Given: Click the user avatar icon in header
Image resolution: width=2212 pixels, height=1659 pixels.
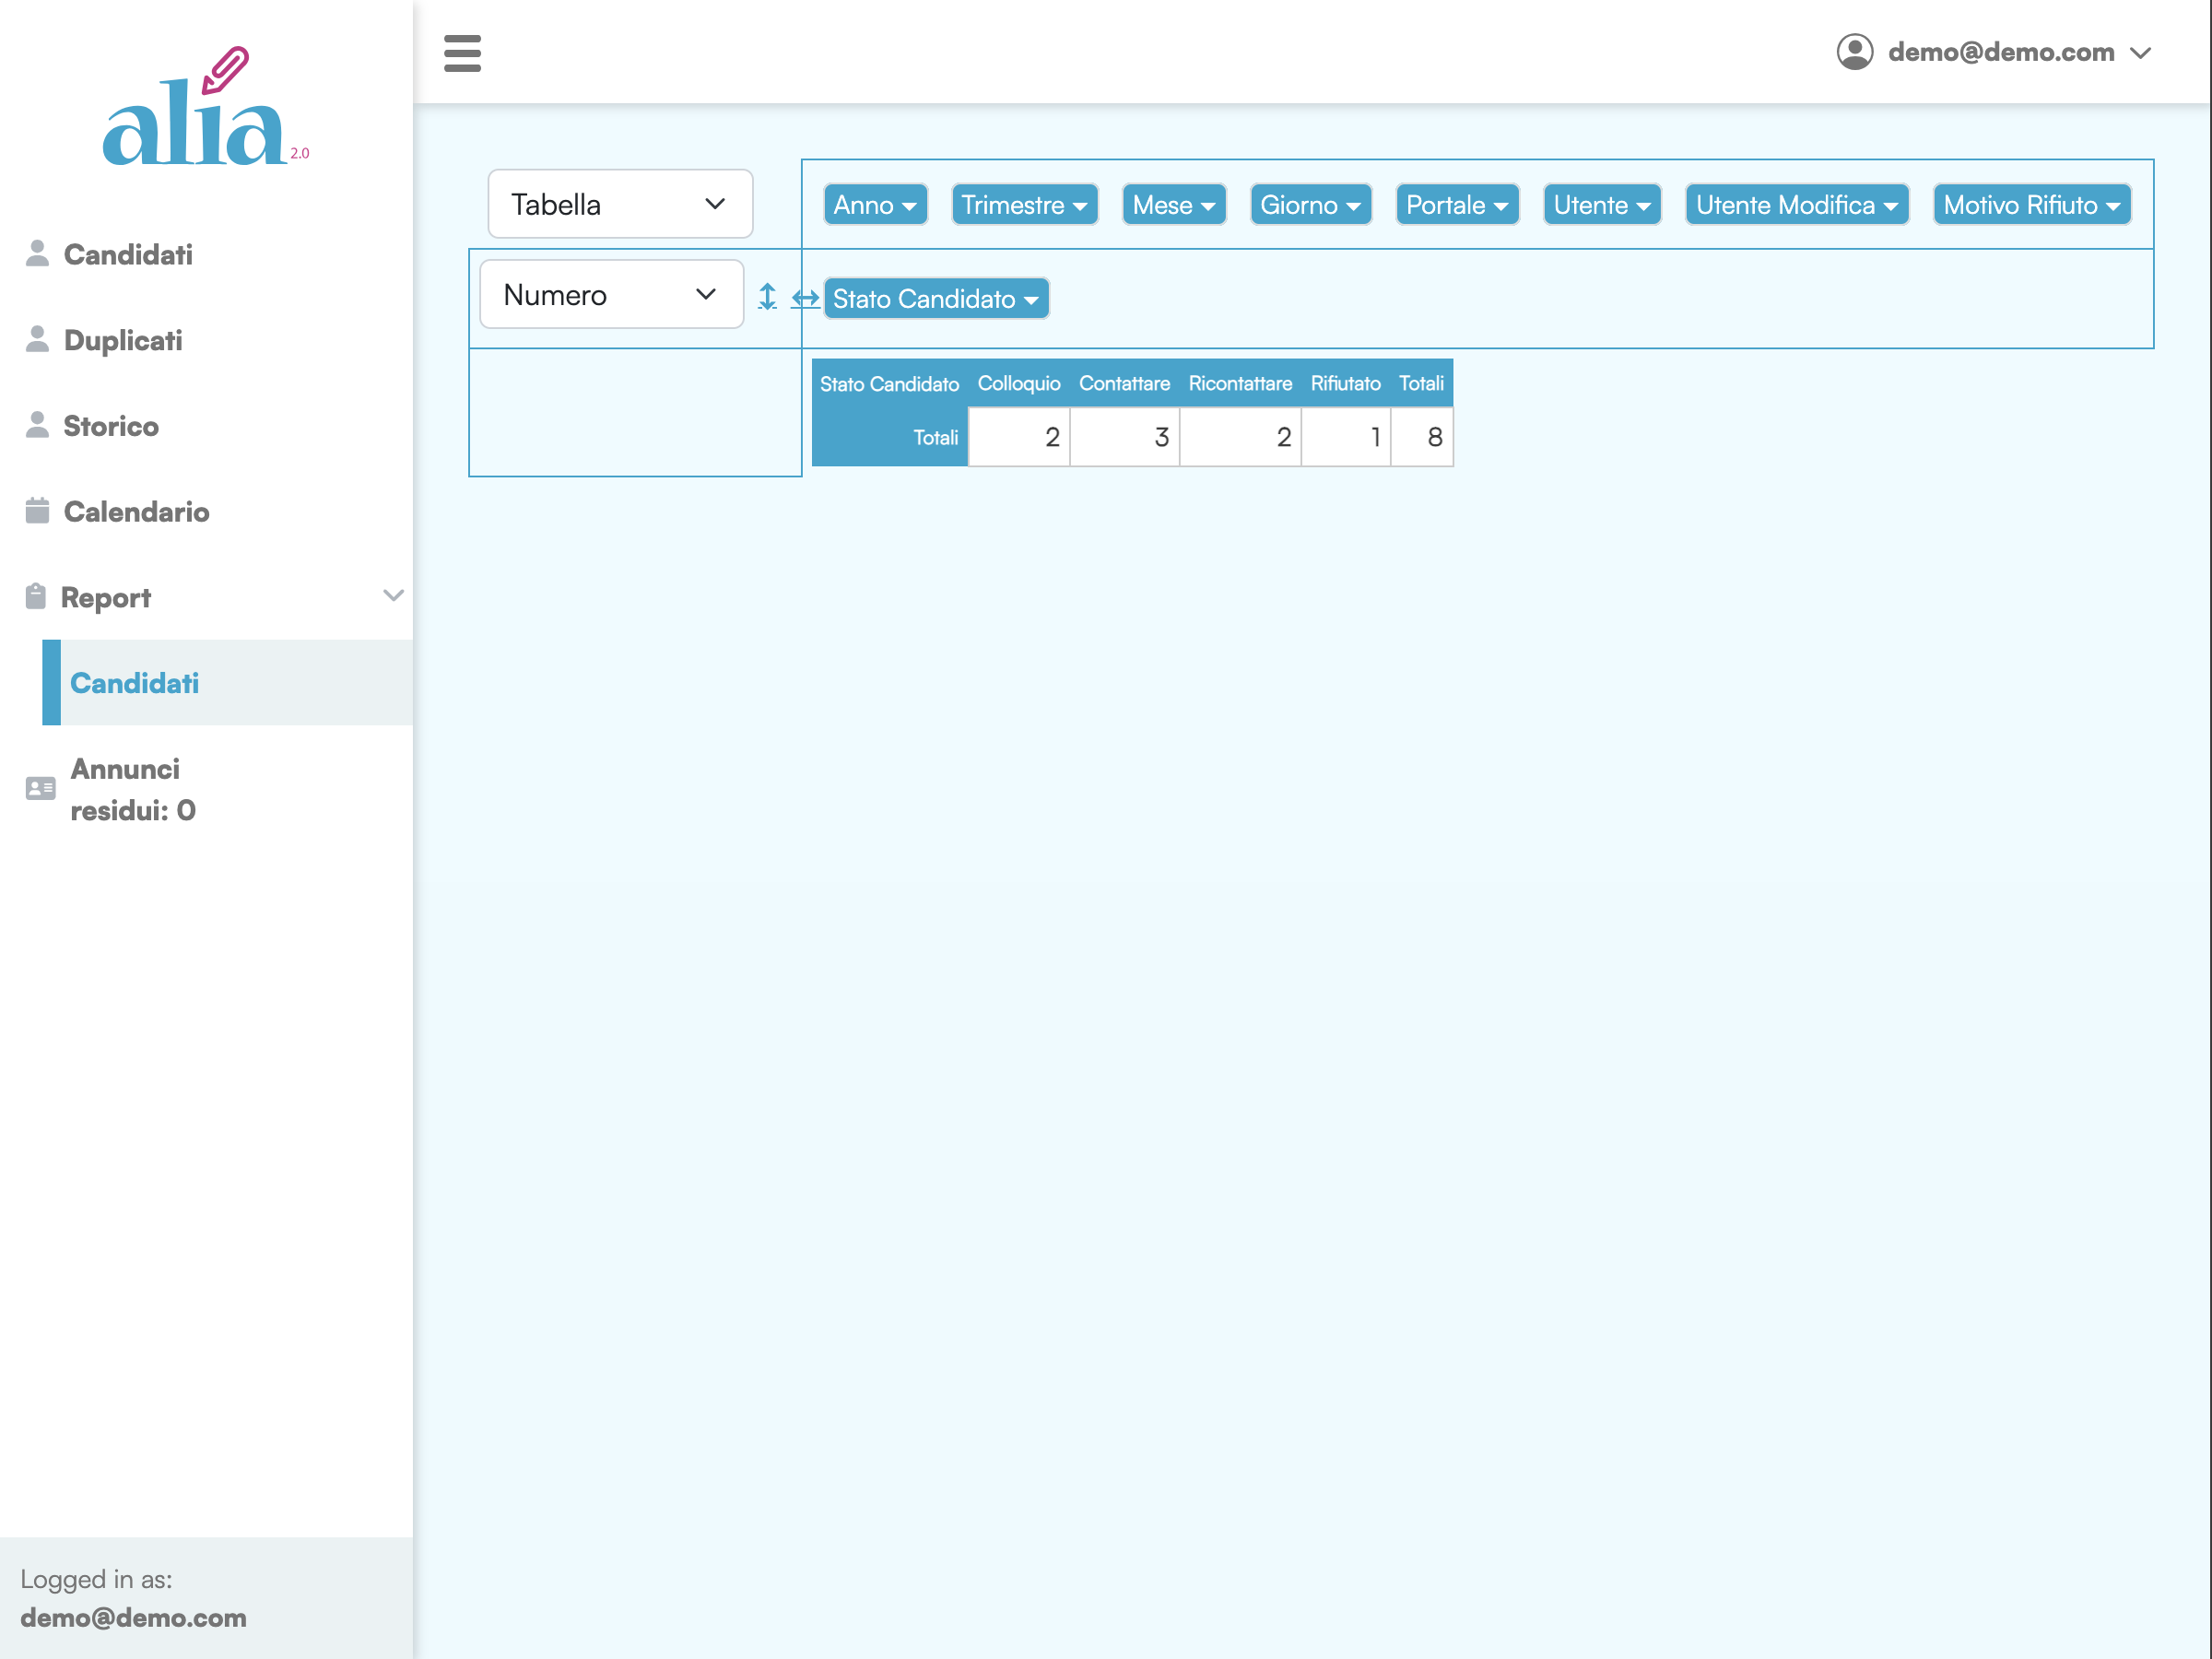Looking at the screenshot, I should pos(1854,52).
